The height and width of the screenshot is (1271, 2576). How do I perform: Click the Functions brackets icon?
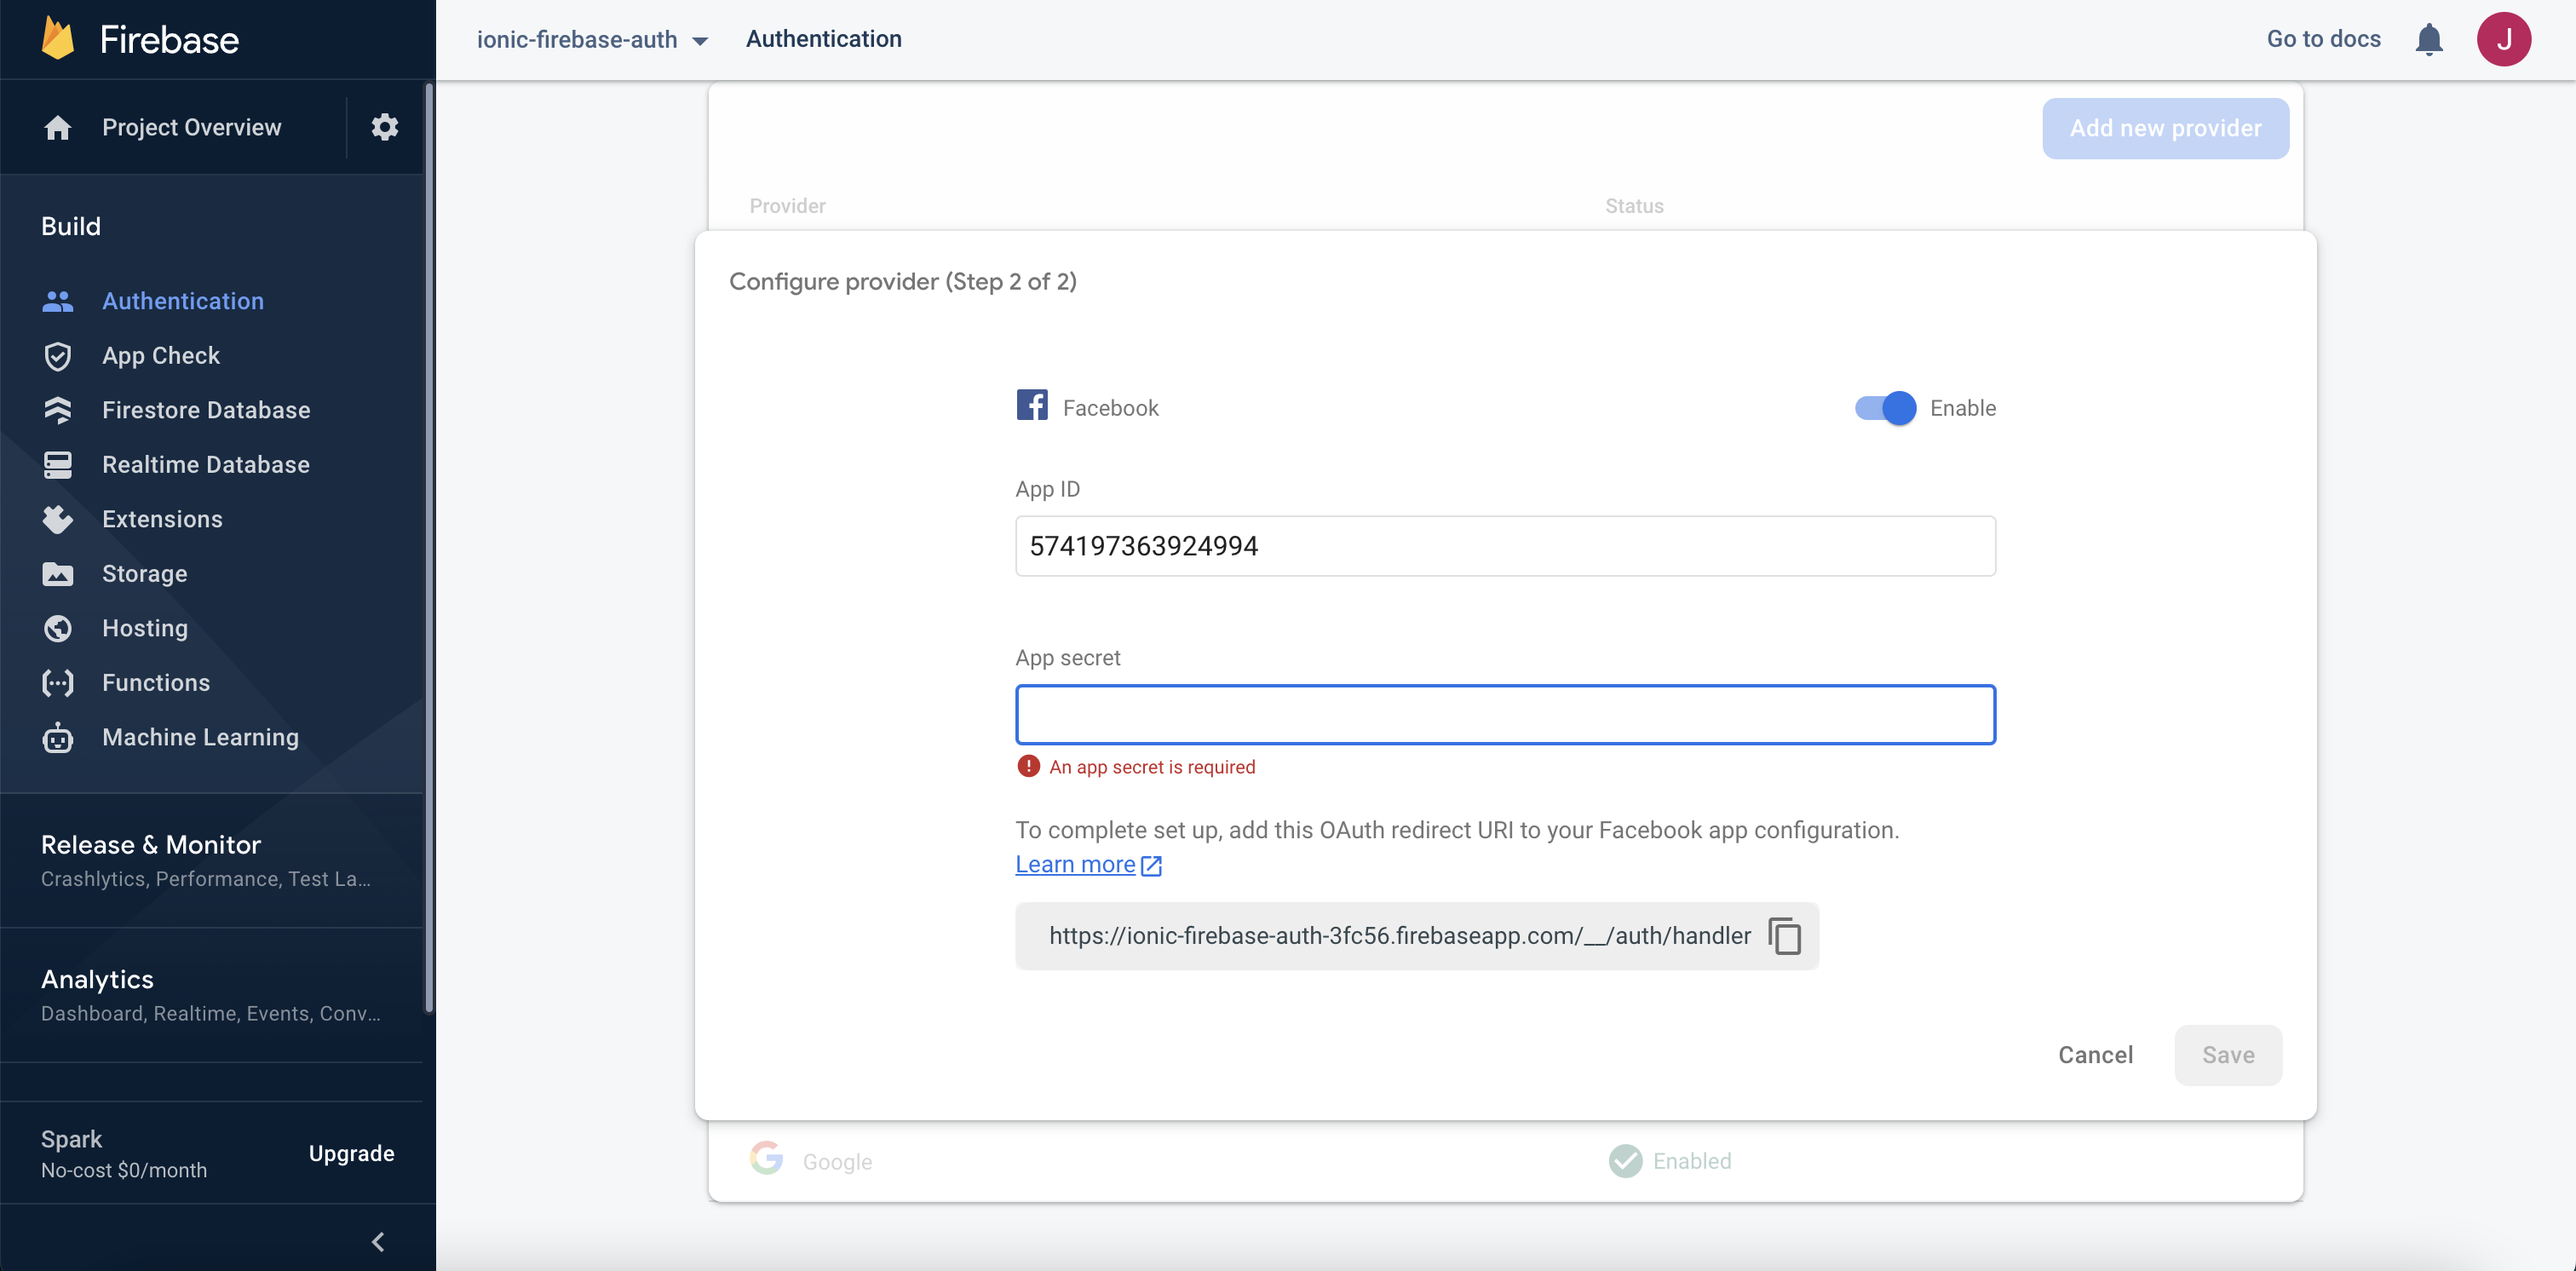(x=58, y=683)
